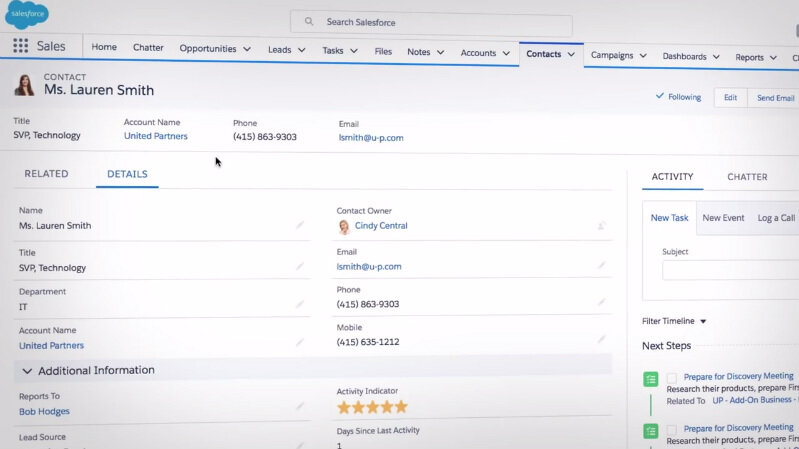The width and height of the screenshot is (799, 449).
Task: Toggle the Following button
Action: (678, 97)
